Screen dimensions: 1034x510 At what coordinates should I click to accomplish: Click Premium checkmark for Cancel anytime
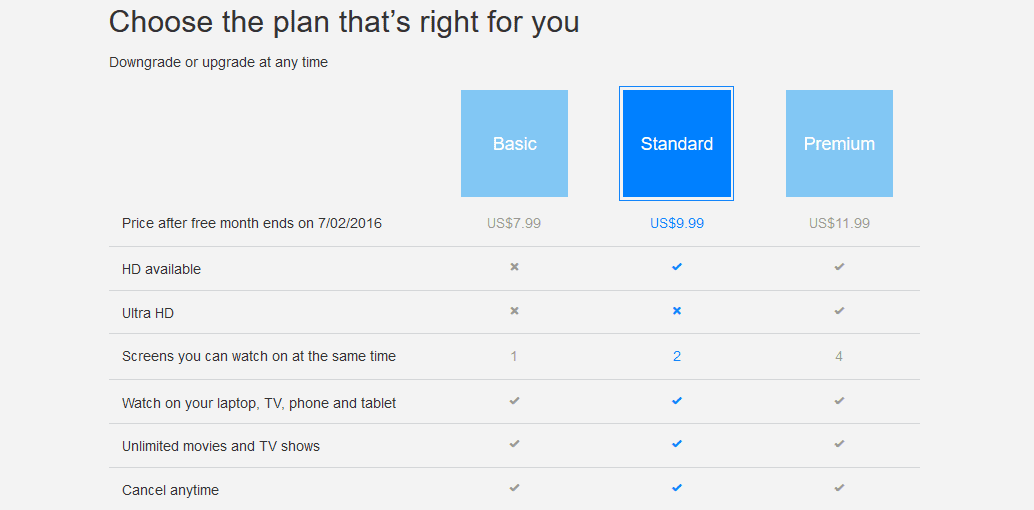click(x=839, y=488)
